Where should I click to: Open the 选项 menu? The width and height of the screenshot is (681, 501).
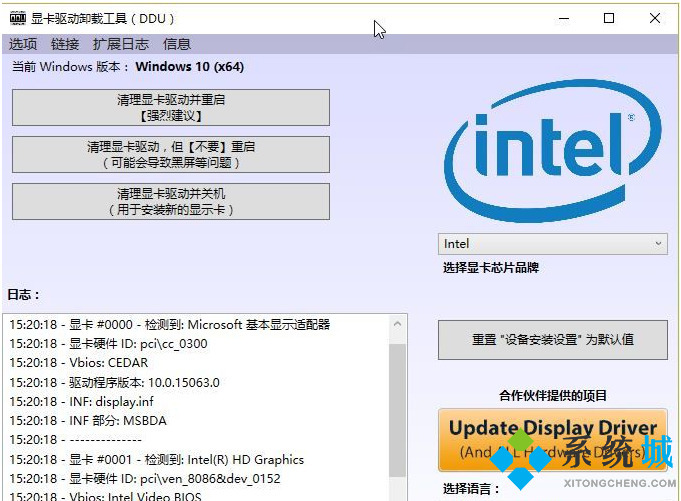pos(23,44)
